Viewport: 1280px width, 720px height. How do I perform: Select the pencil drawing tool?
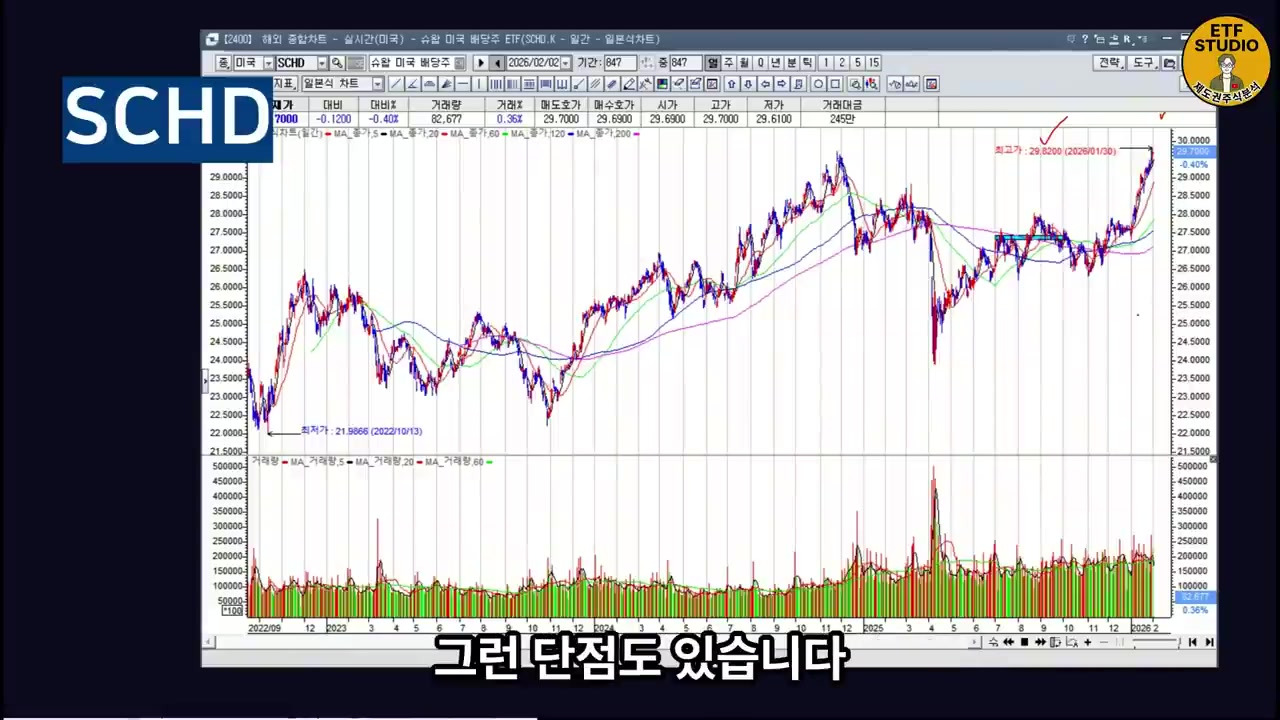(x=628, y=84)
